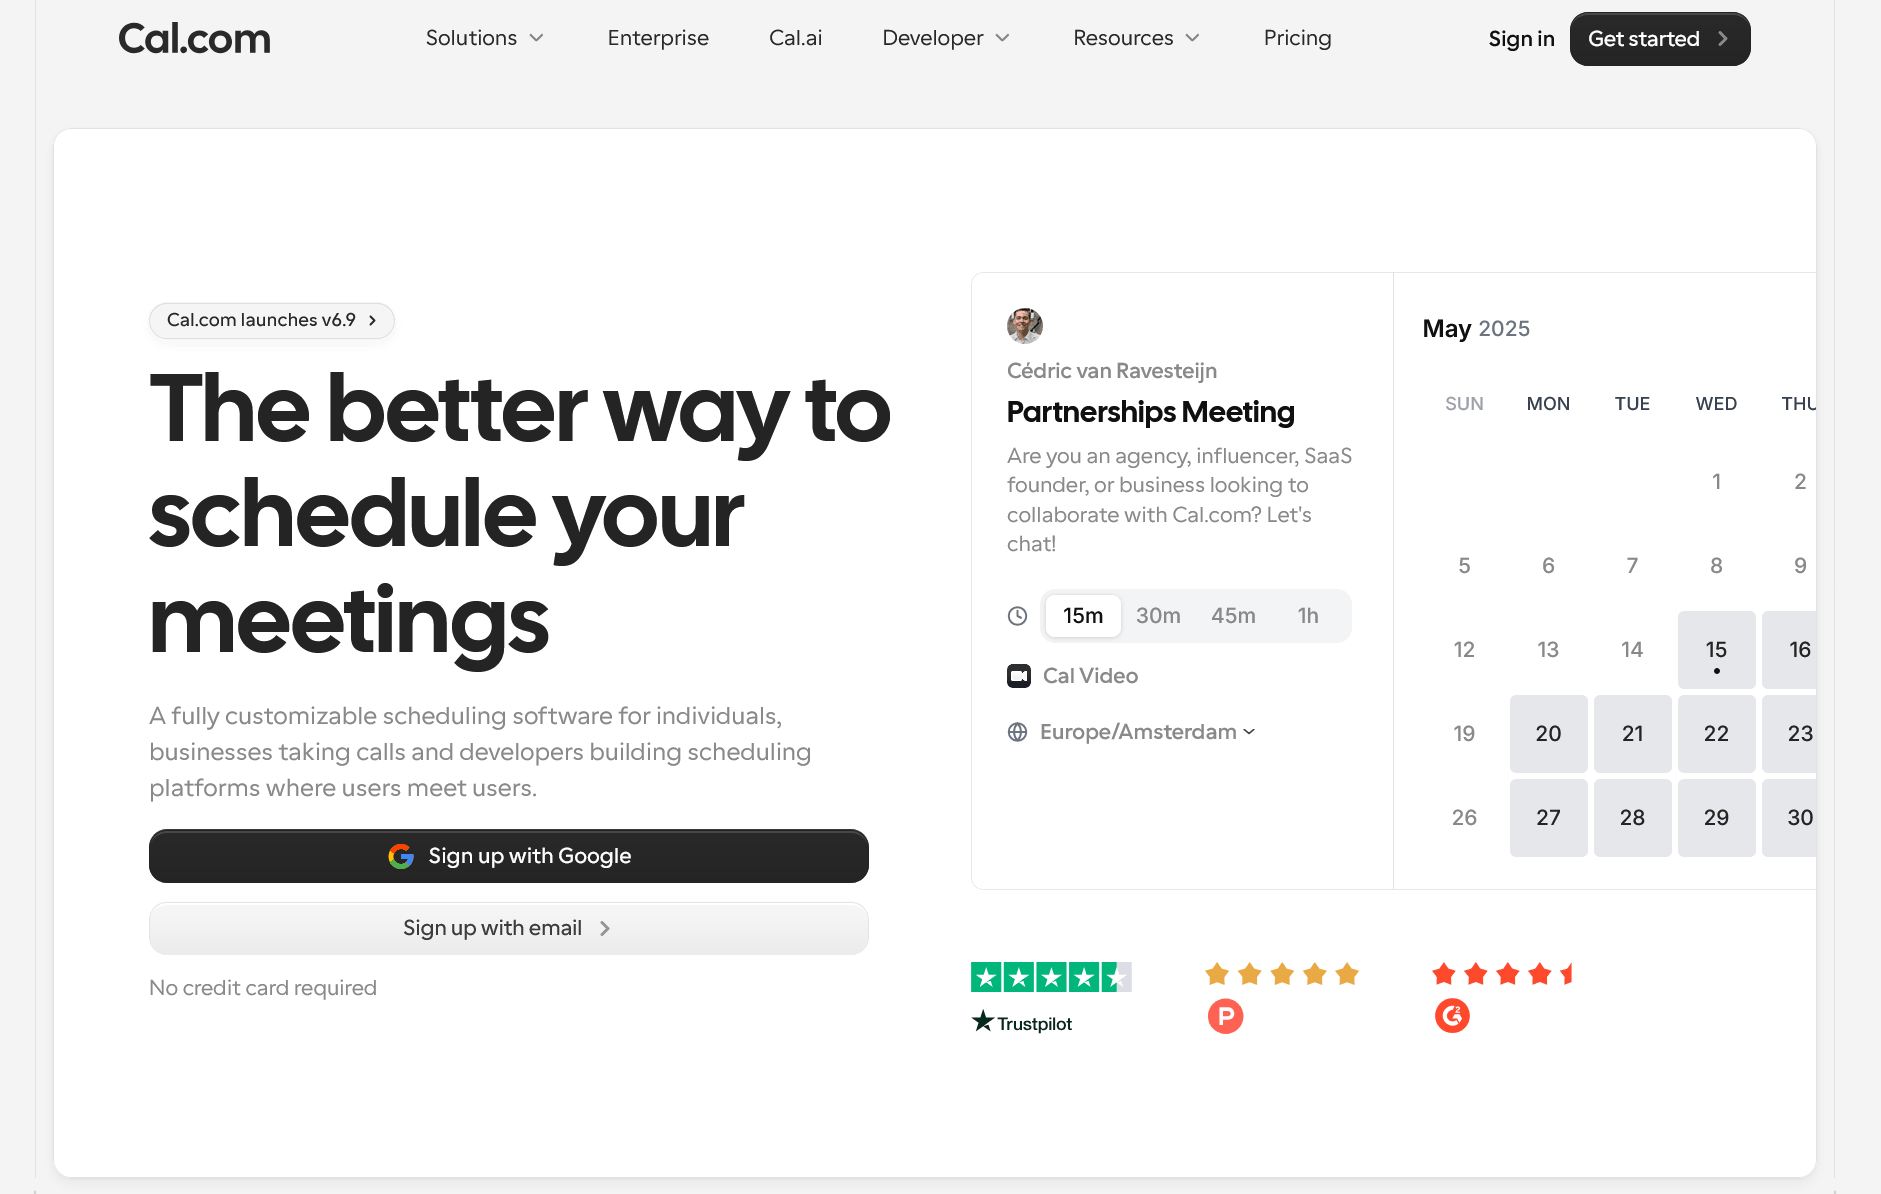Click the SUN column header
Screen dimensions: 1881x1194
1464,404
